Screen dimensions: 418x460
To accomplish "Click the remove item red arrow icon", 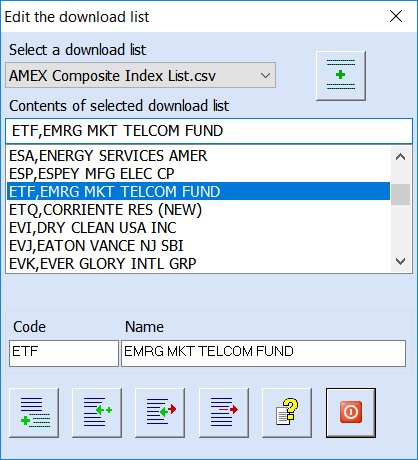I will pyautogui.click(x=224, y=413).
